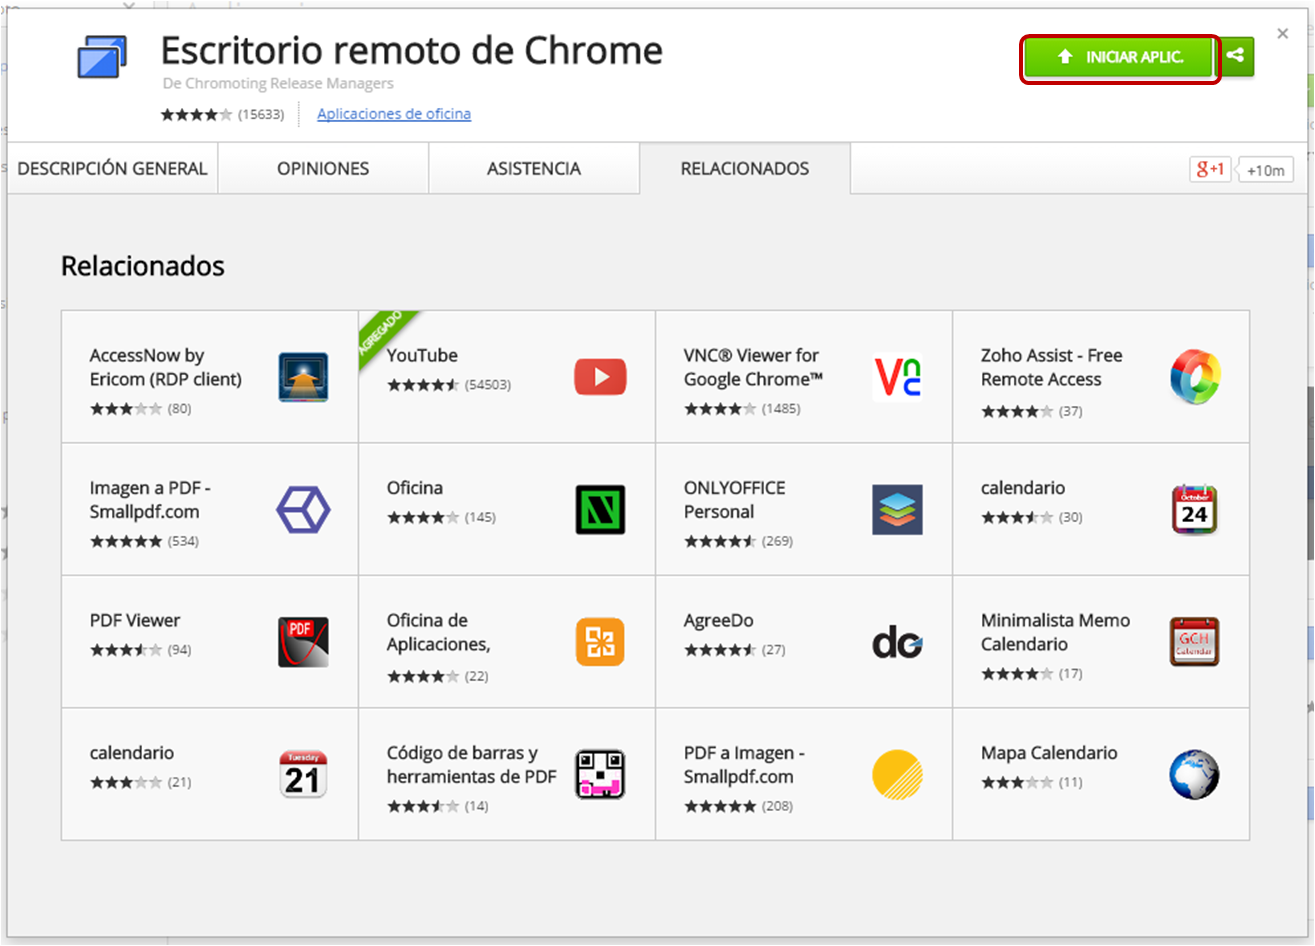Click the Chrome Remote Desktop app icon
This screenshot has height=946, width=1315.
click(x=103, y=57)
